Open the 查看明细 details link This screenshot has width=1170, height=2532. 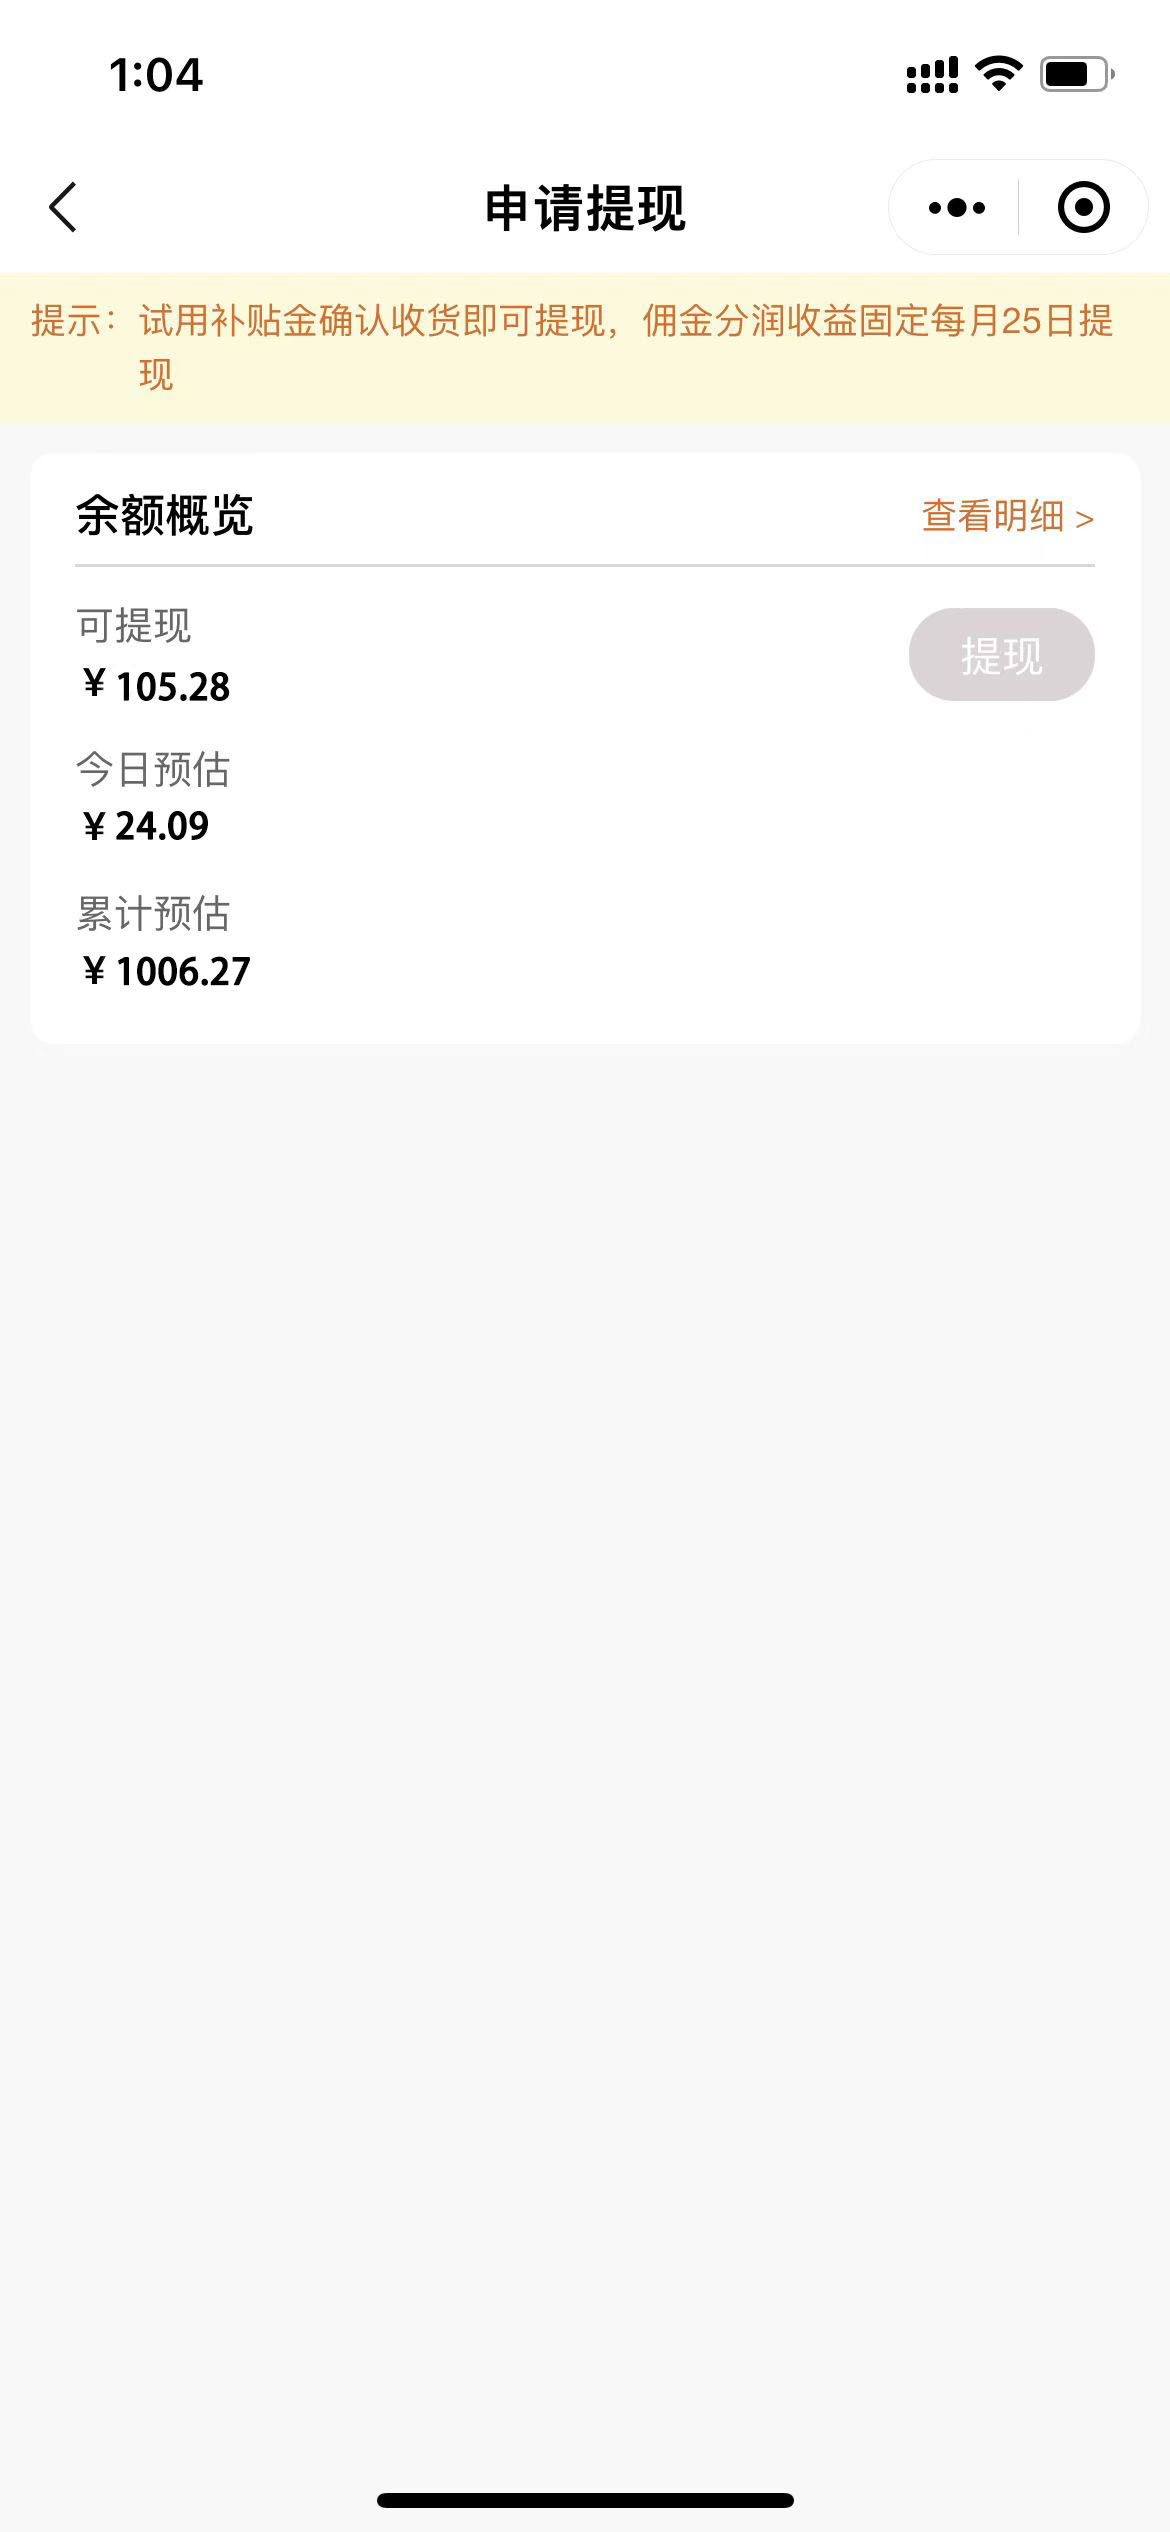pyautogui.click(x=1006, y=516)
